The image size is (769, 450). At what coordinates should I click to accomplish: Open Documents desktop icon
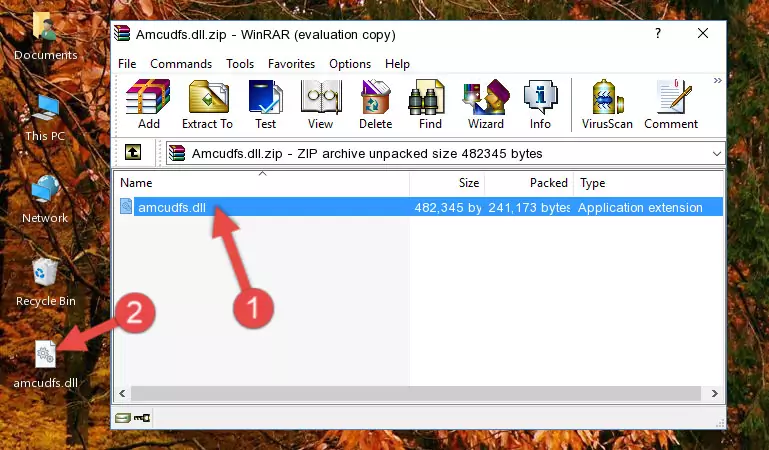[x=45, y=37]
